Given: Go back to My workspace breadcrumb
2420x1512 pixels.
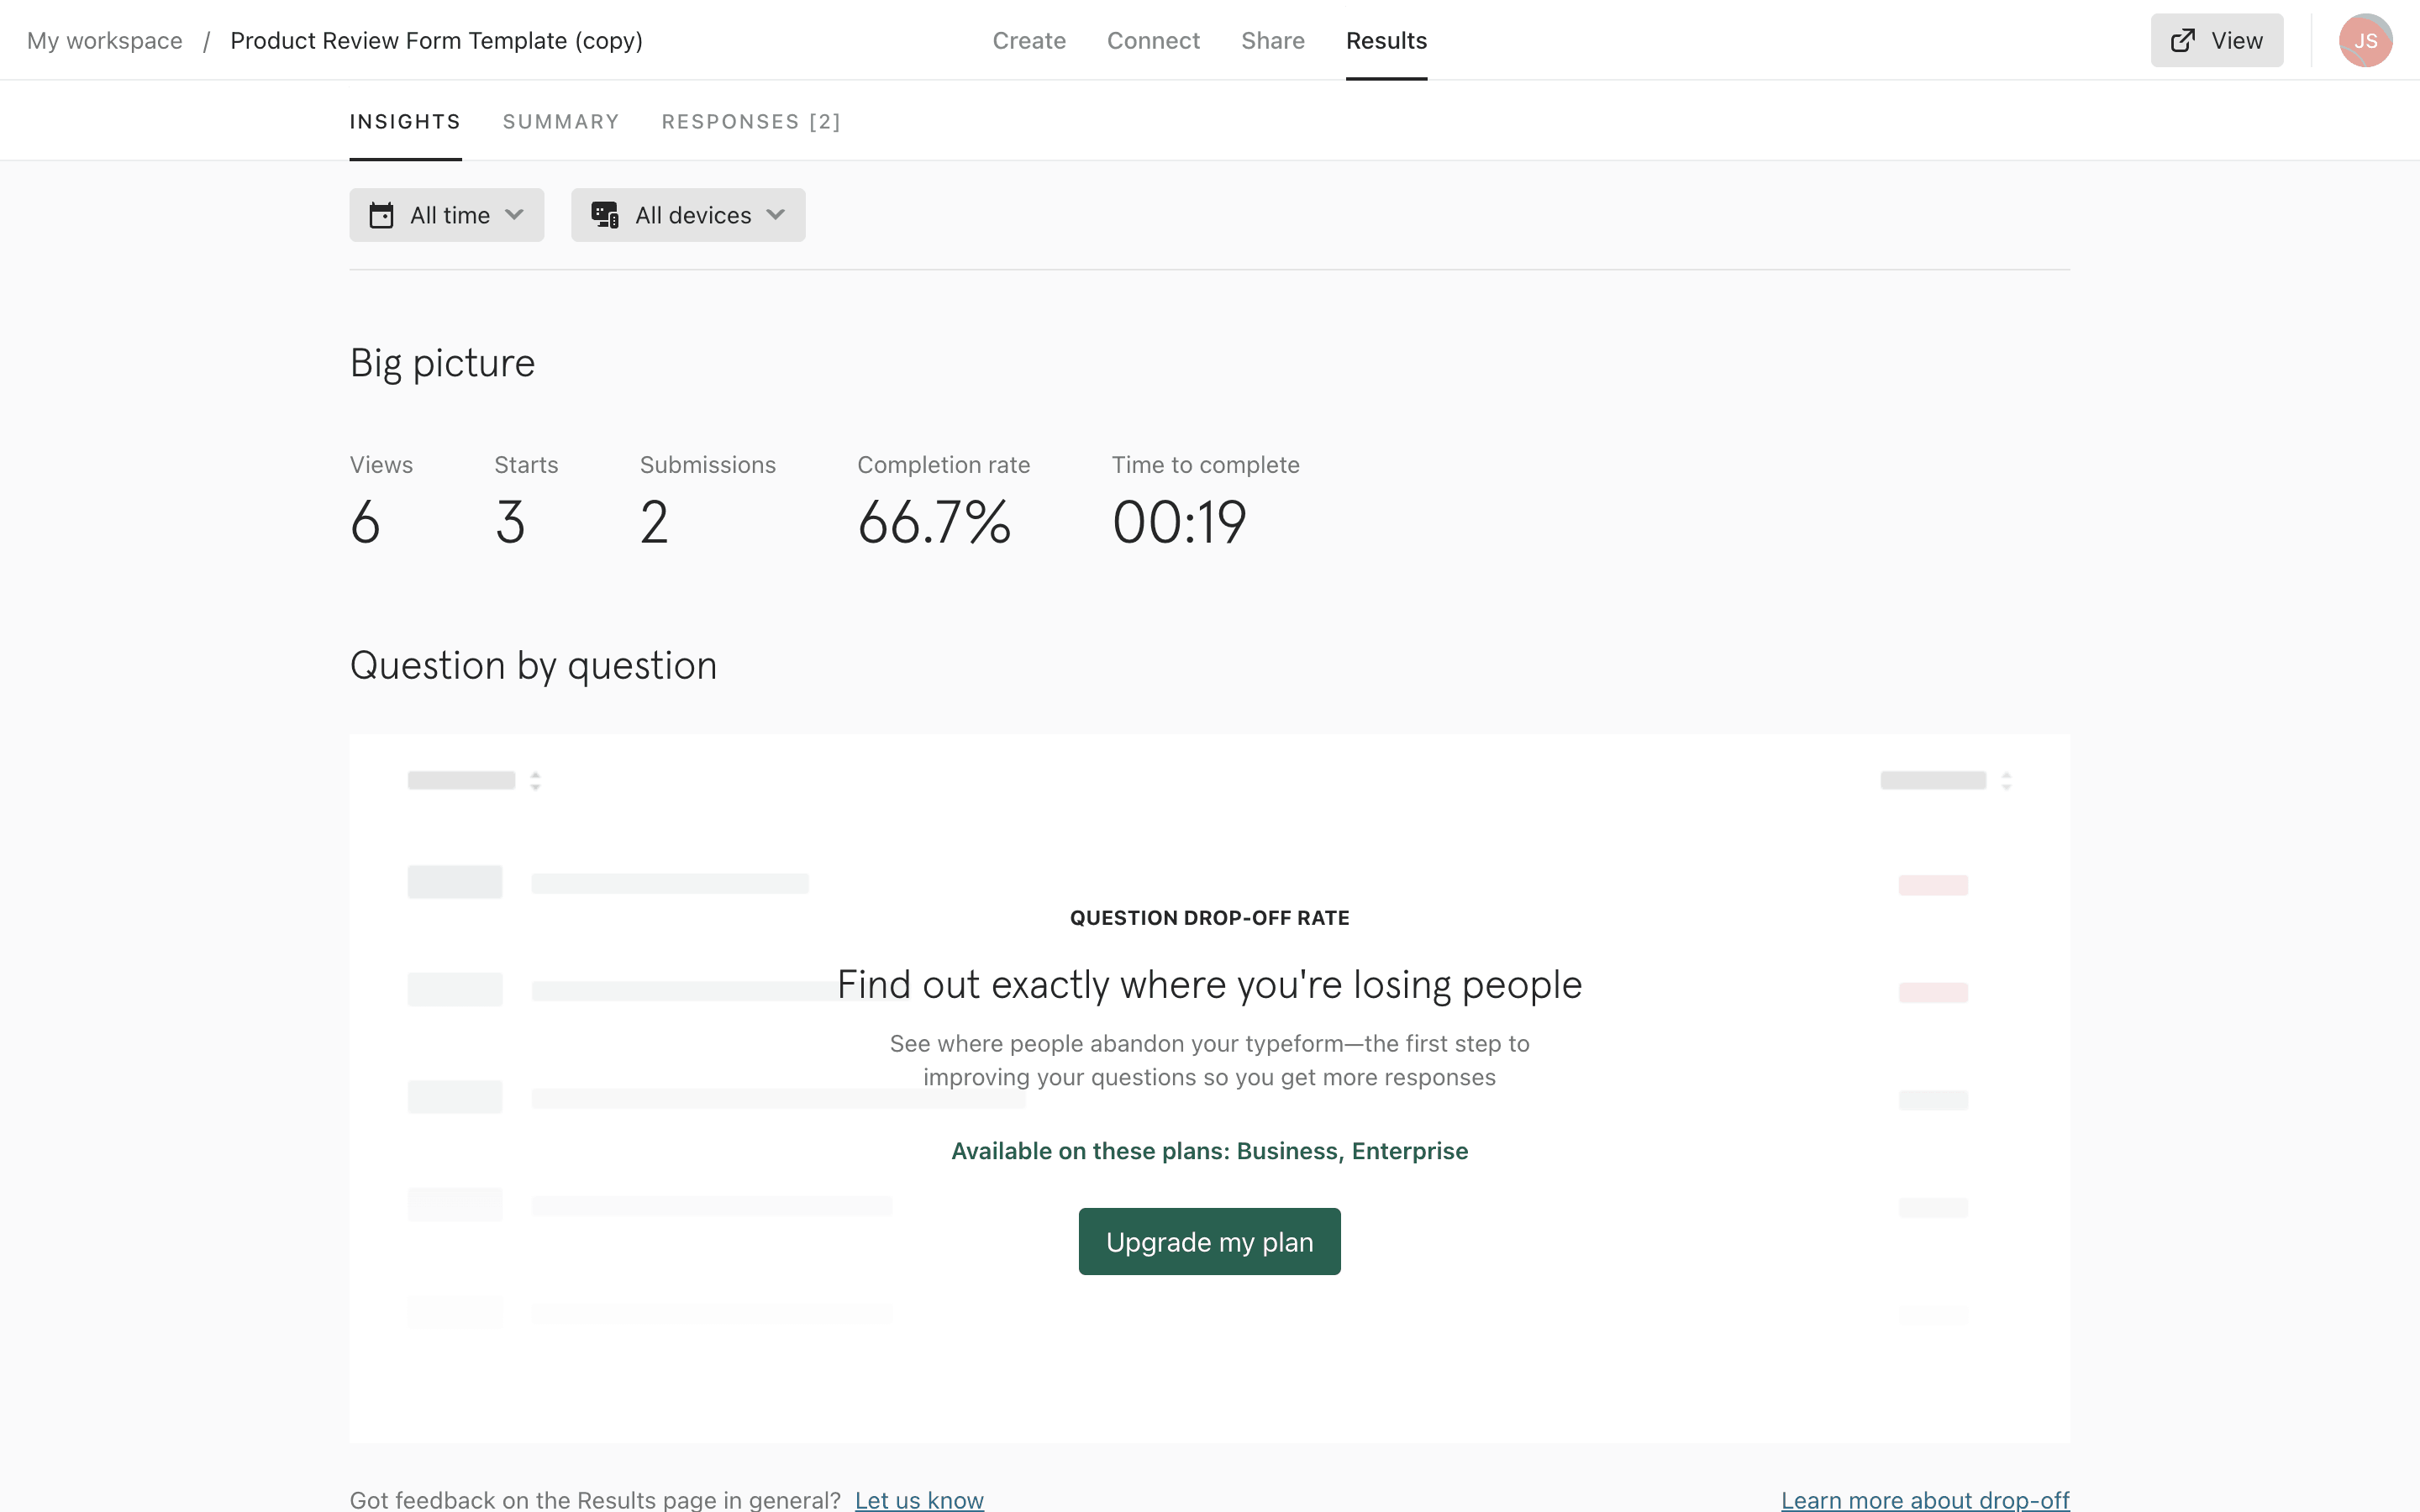Looking at the screenshot, I should point(105,41).
